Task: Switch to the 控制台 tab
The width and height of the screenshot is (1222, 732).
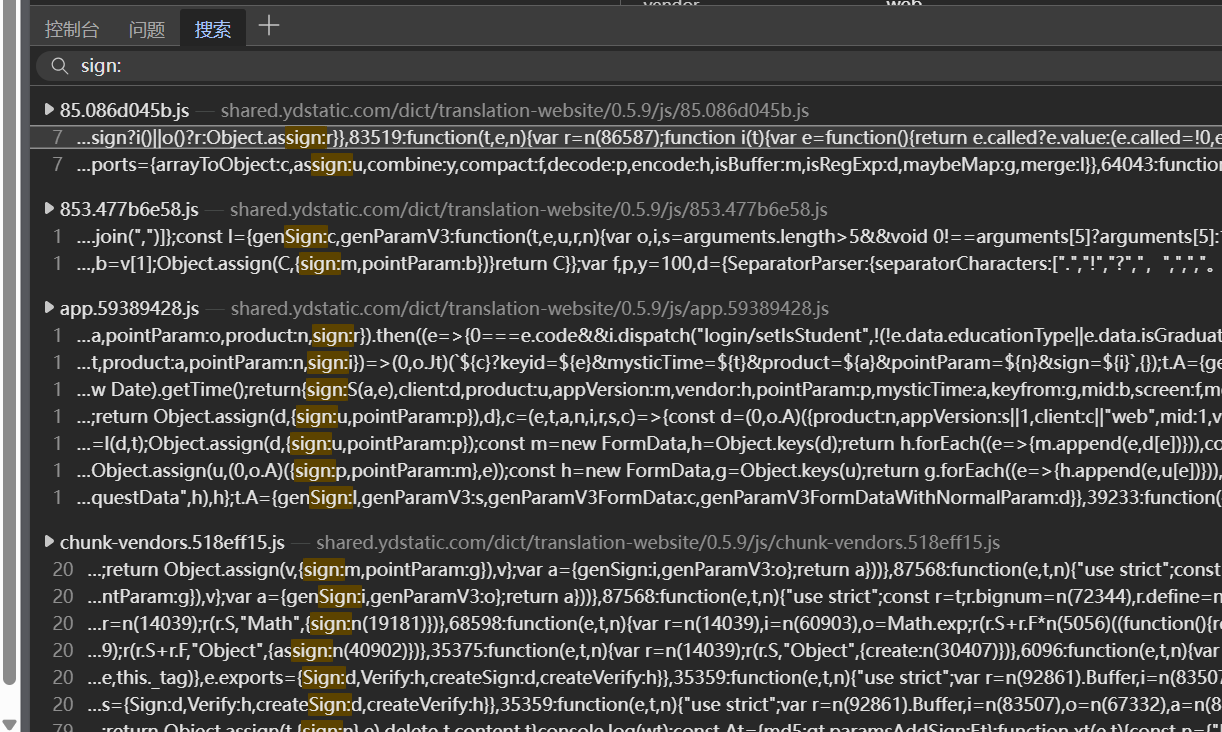Action: tap(72, 29)
